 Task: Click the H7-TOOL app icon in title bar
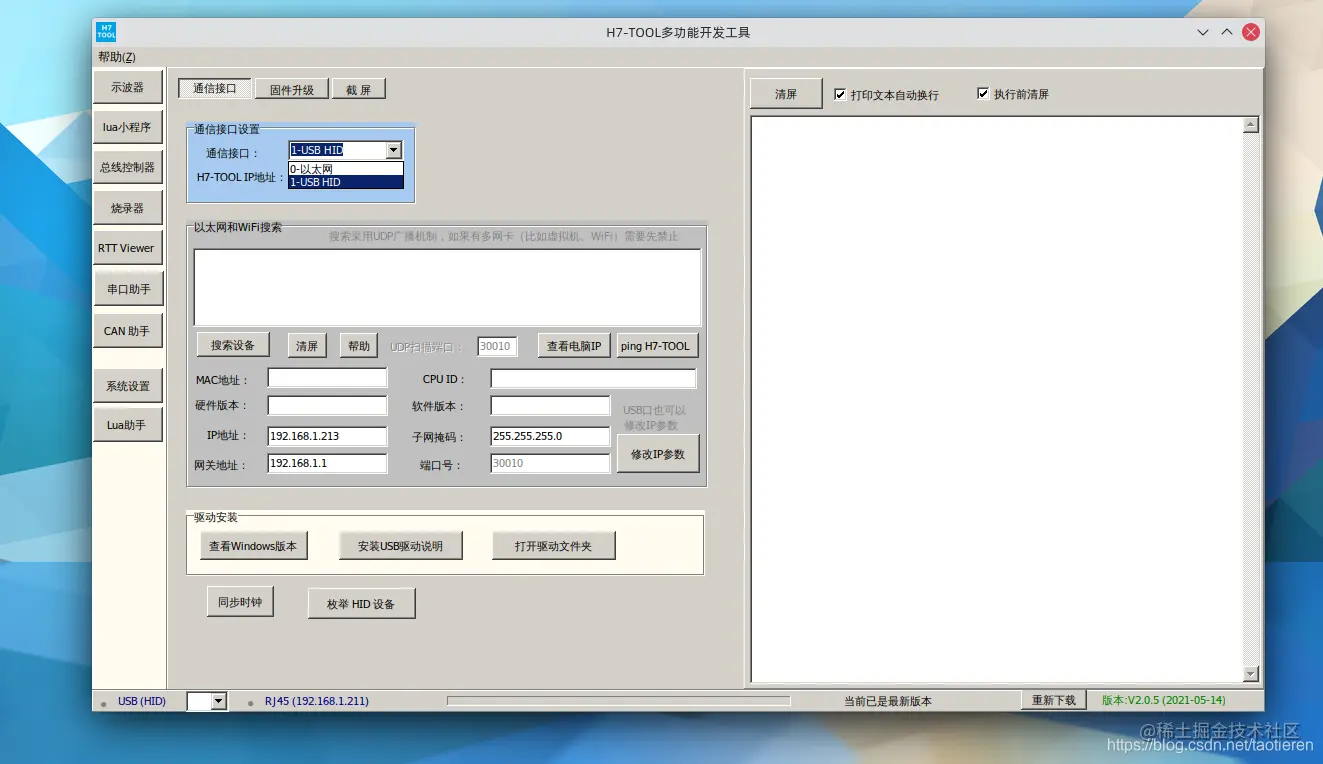[106, 32]
